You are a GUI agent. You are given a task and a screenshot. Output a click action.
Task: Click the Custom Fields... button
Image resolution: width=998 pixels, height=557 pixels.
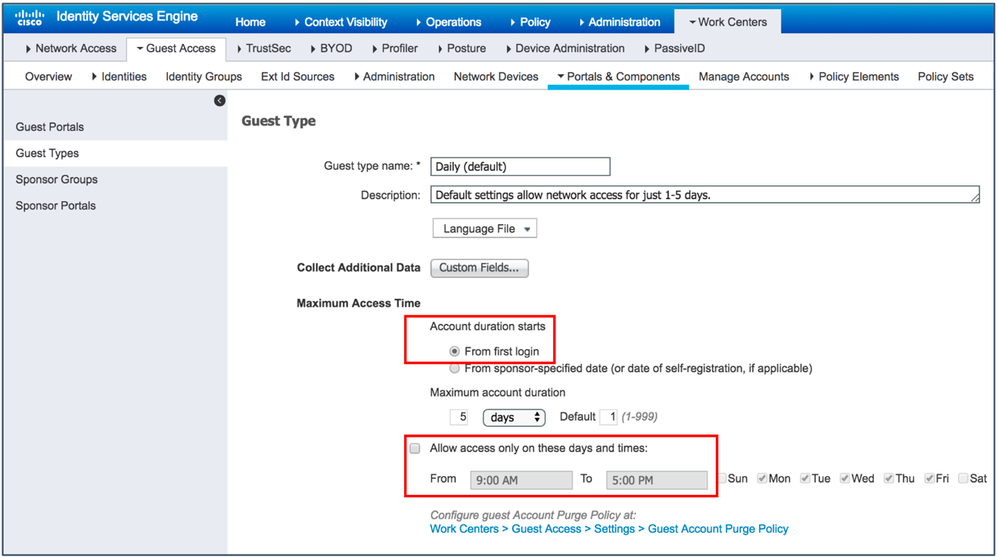pos(479,268)
